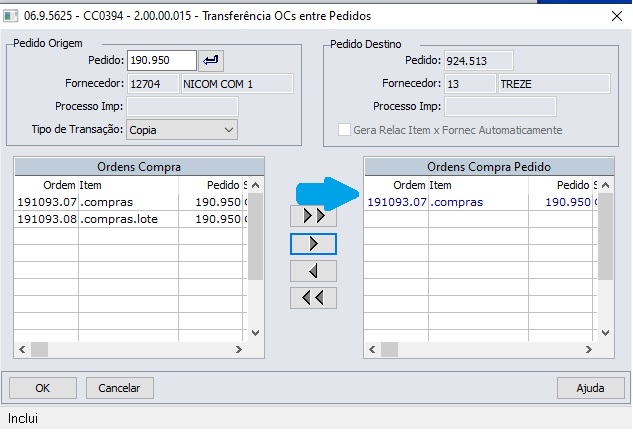Open the Tipo de Transação dropdown
633x433 pixels.
tap(182, 130)
